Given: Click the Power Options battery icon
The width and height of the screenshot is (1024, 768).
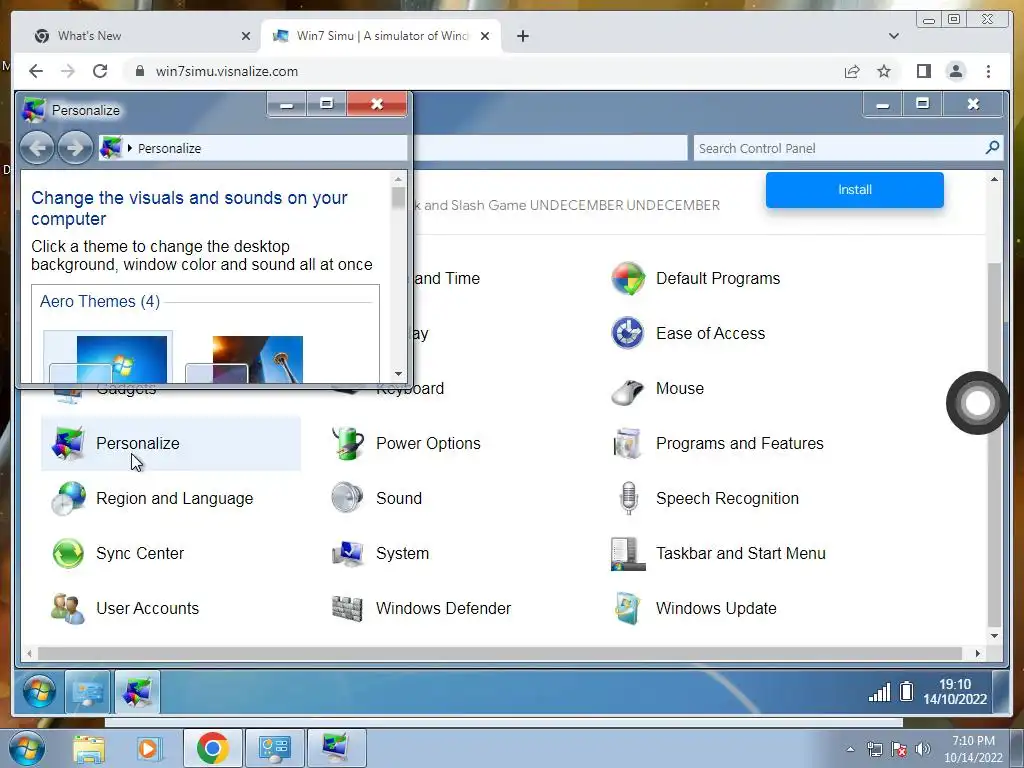Looking at the screenshot, I should click(348, 443).
